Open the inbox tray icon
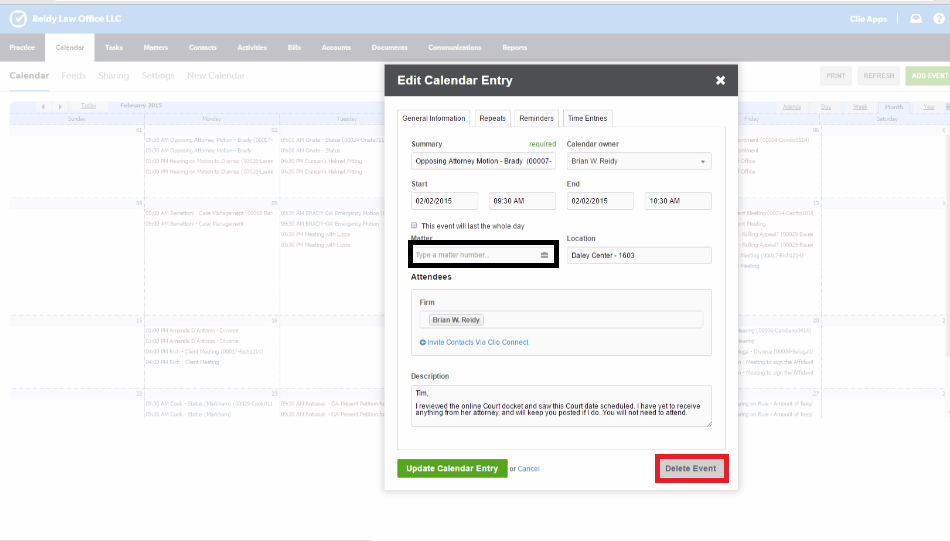 (915, 19)
